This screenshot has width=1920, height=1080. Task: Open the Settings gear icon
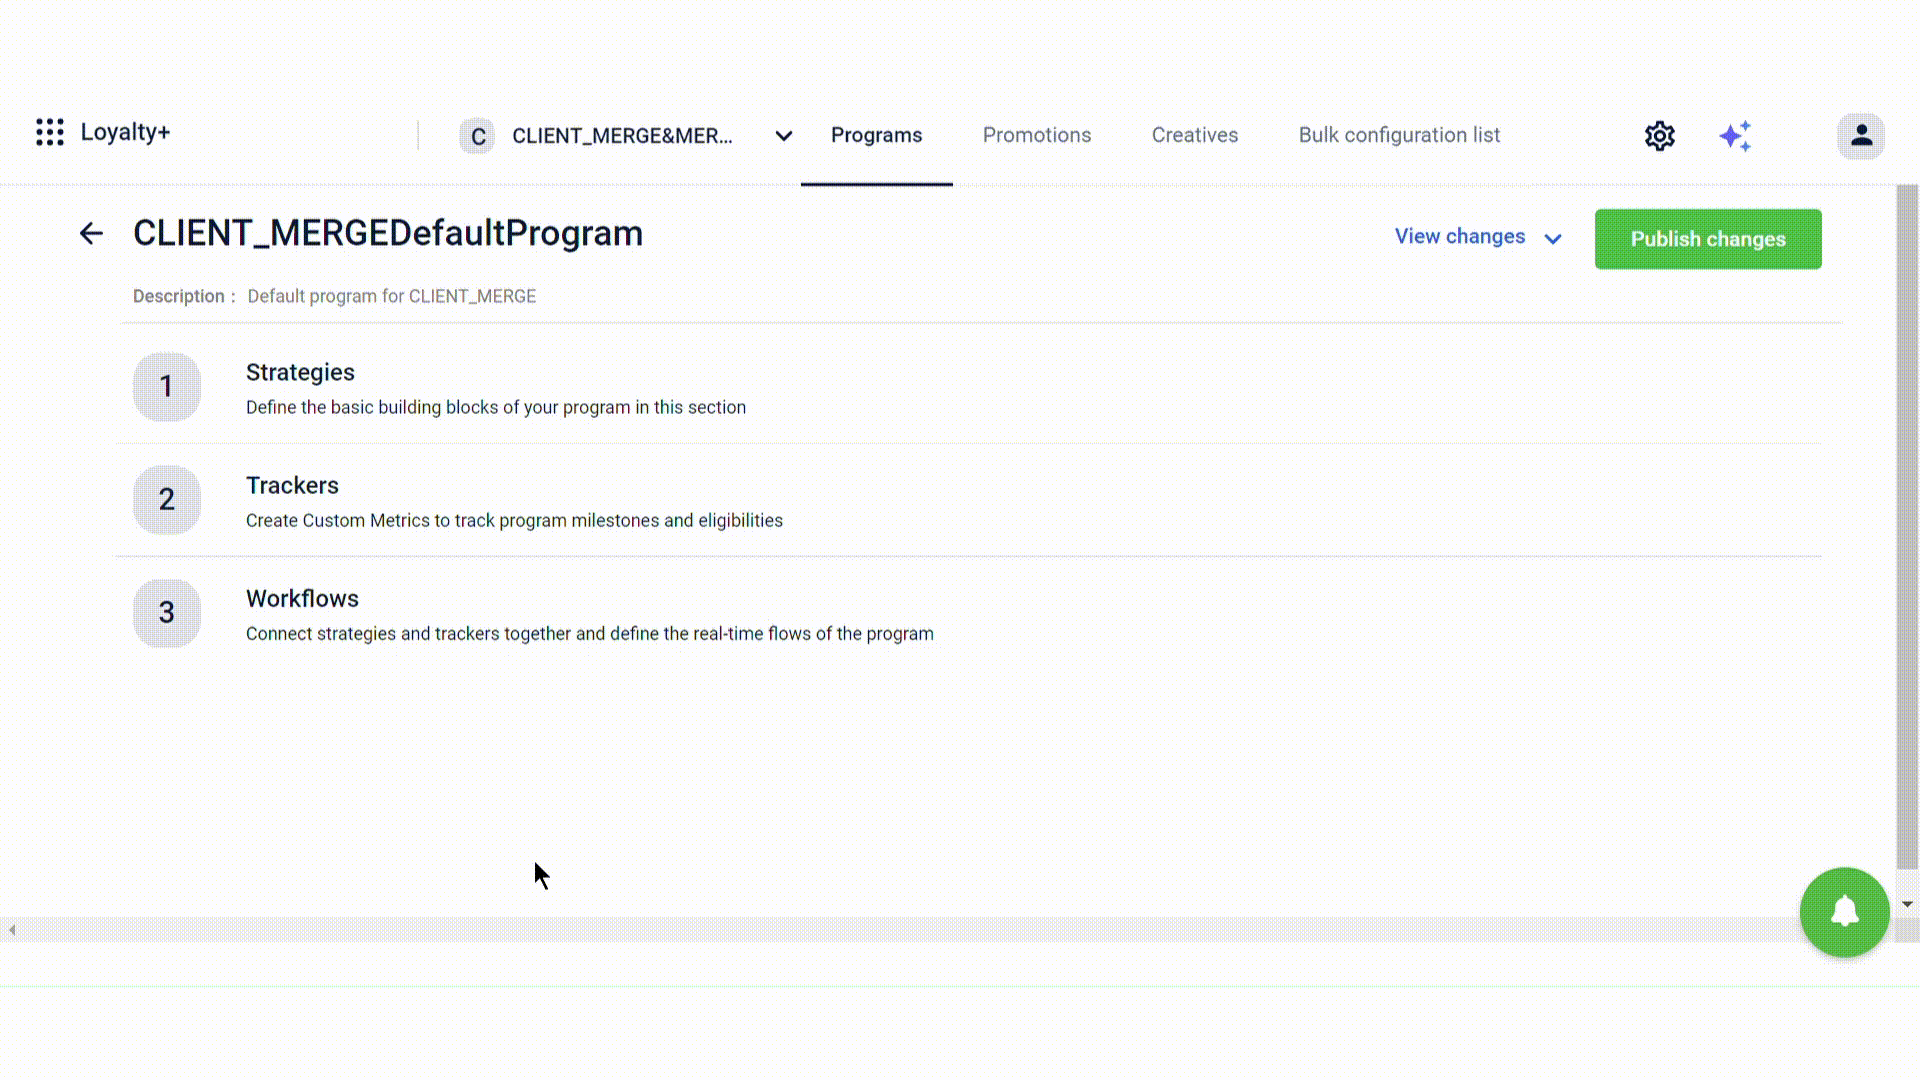[1660, 135]
